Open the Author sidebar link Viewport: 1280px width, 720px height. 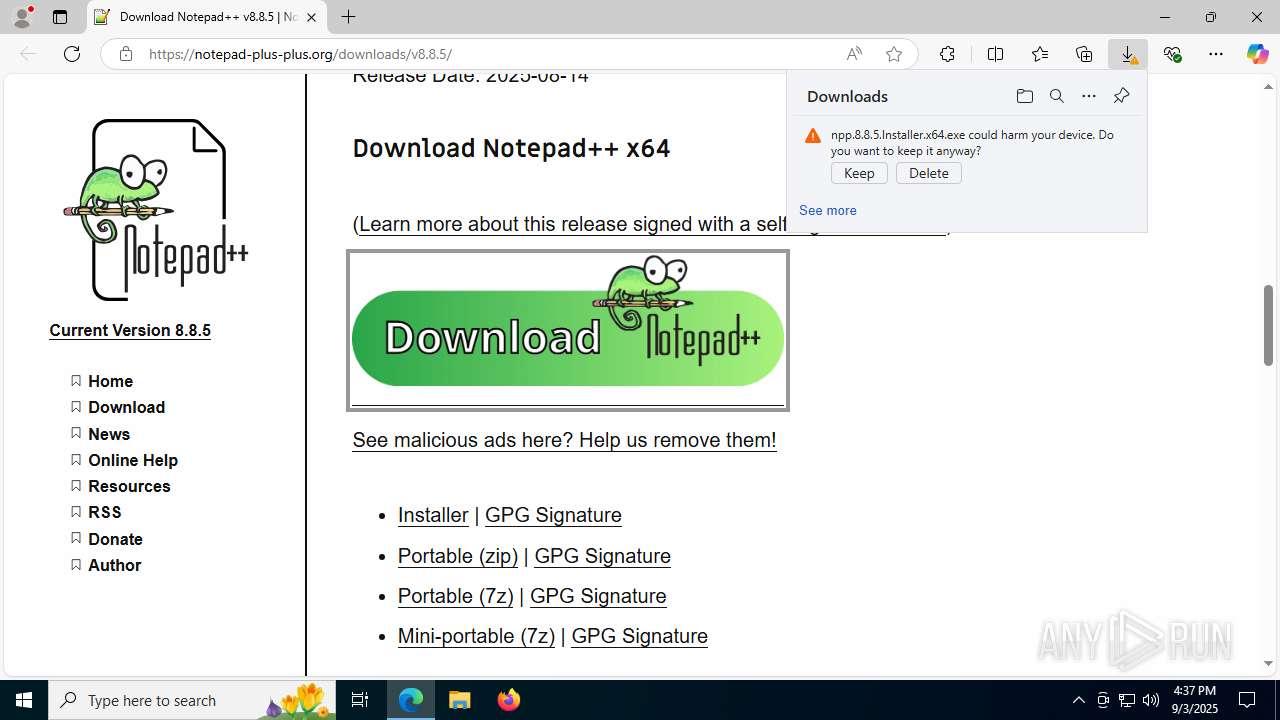114,565
